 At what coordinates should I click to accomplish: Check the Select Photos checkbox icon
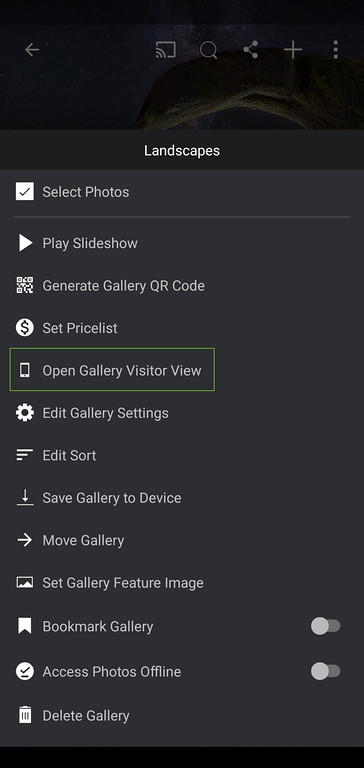point(24,192)
